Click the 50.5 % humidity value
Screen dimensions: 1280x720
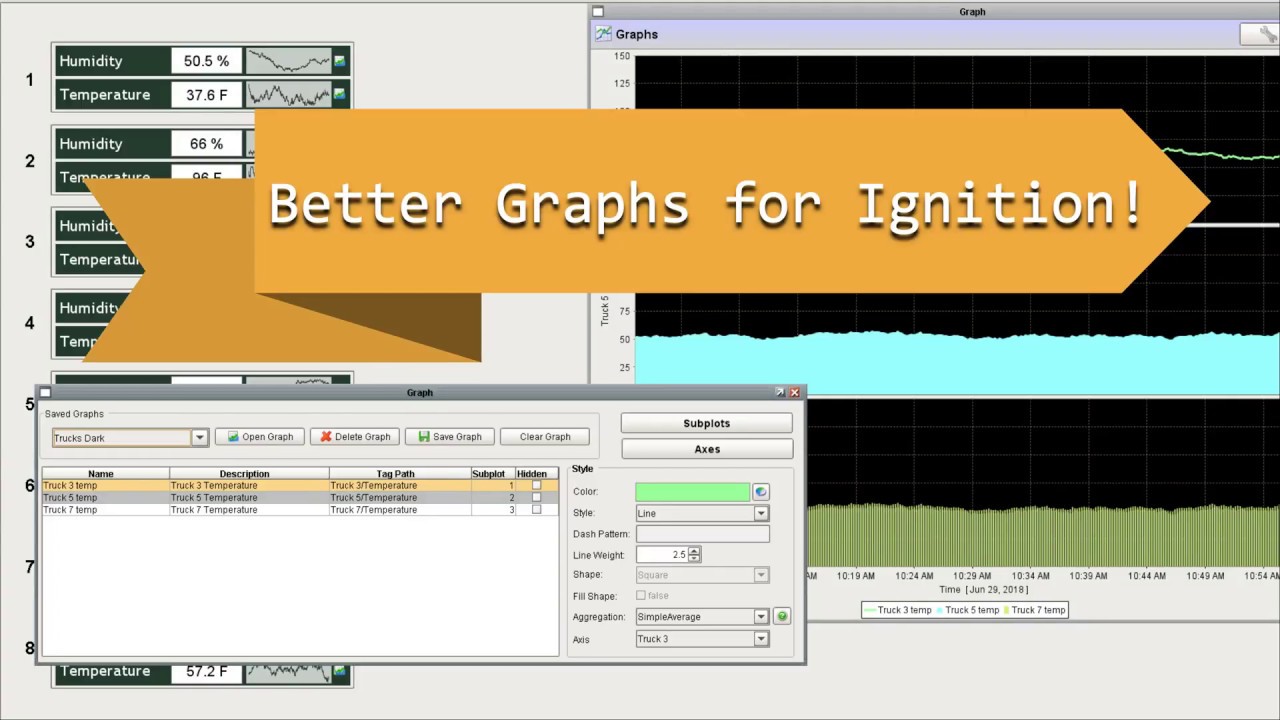click(206, 61)
